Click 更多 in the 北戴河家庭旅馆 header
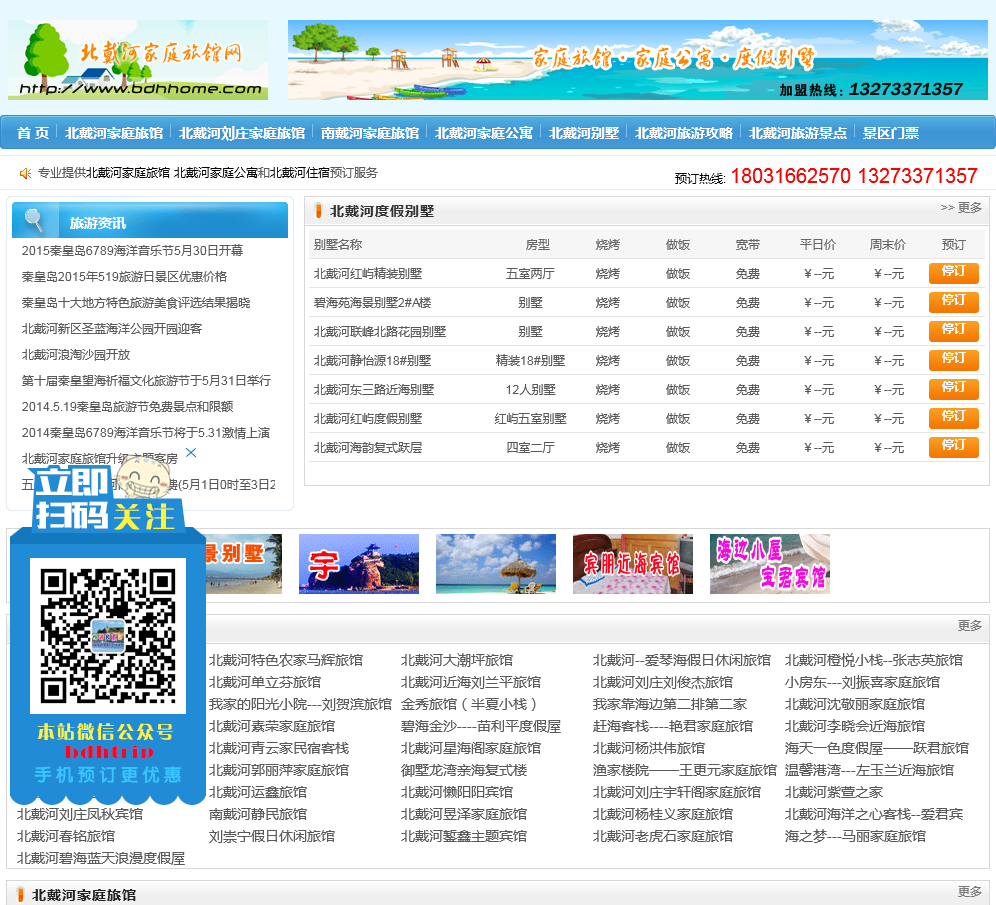Image resolution: width=996 pixels, height=905 pixels. (x=969, y=892)
